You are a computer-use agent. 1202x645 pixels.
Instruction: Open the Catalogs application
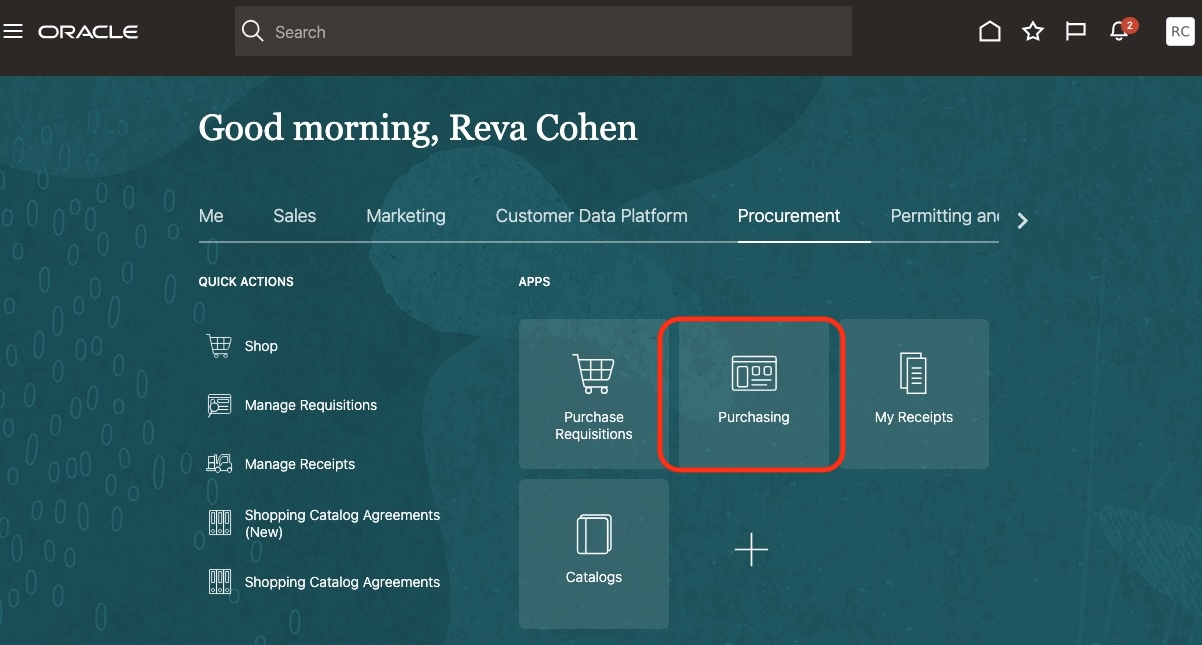(593, 554)
